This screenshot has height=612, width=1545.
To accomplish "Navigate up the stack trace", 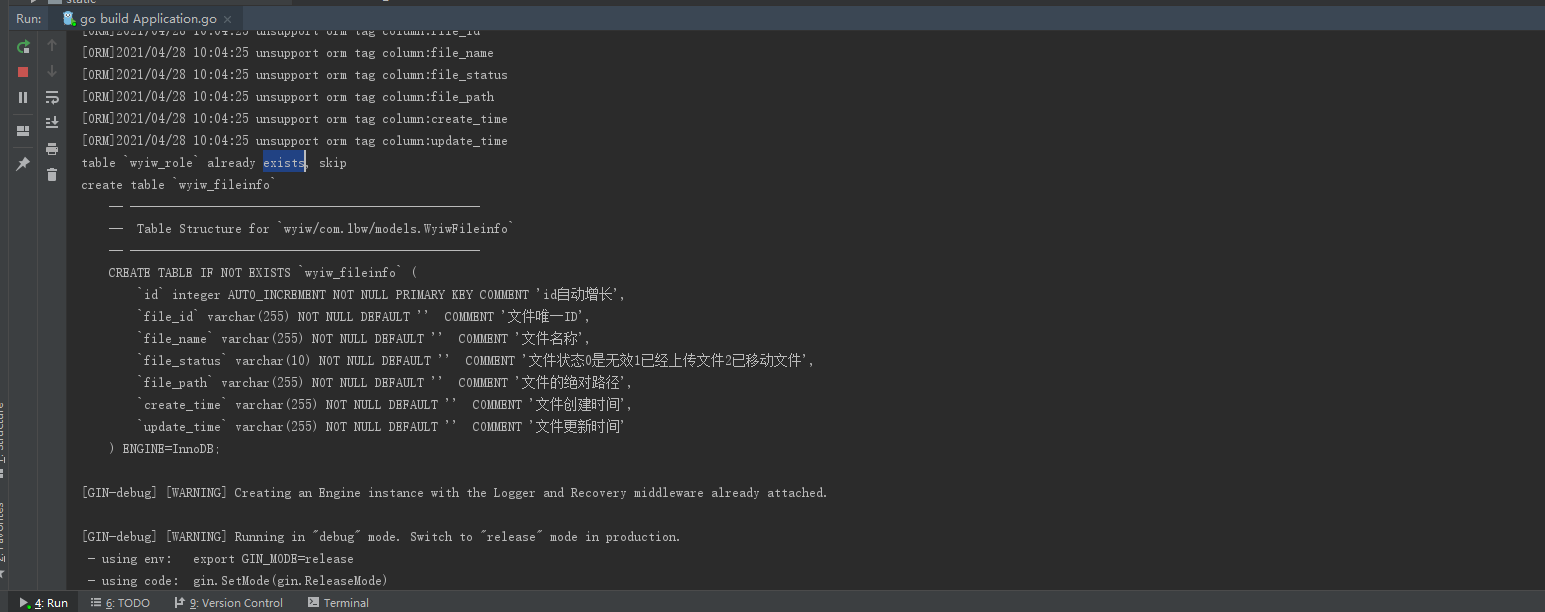I will click(52, 45).
